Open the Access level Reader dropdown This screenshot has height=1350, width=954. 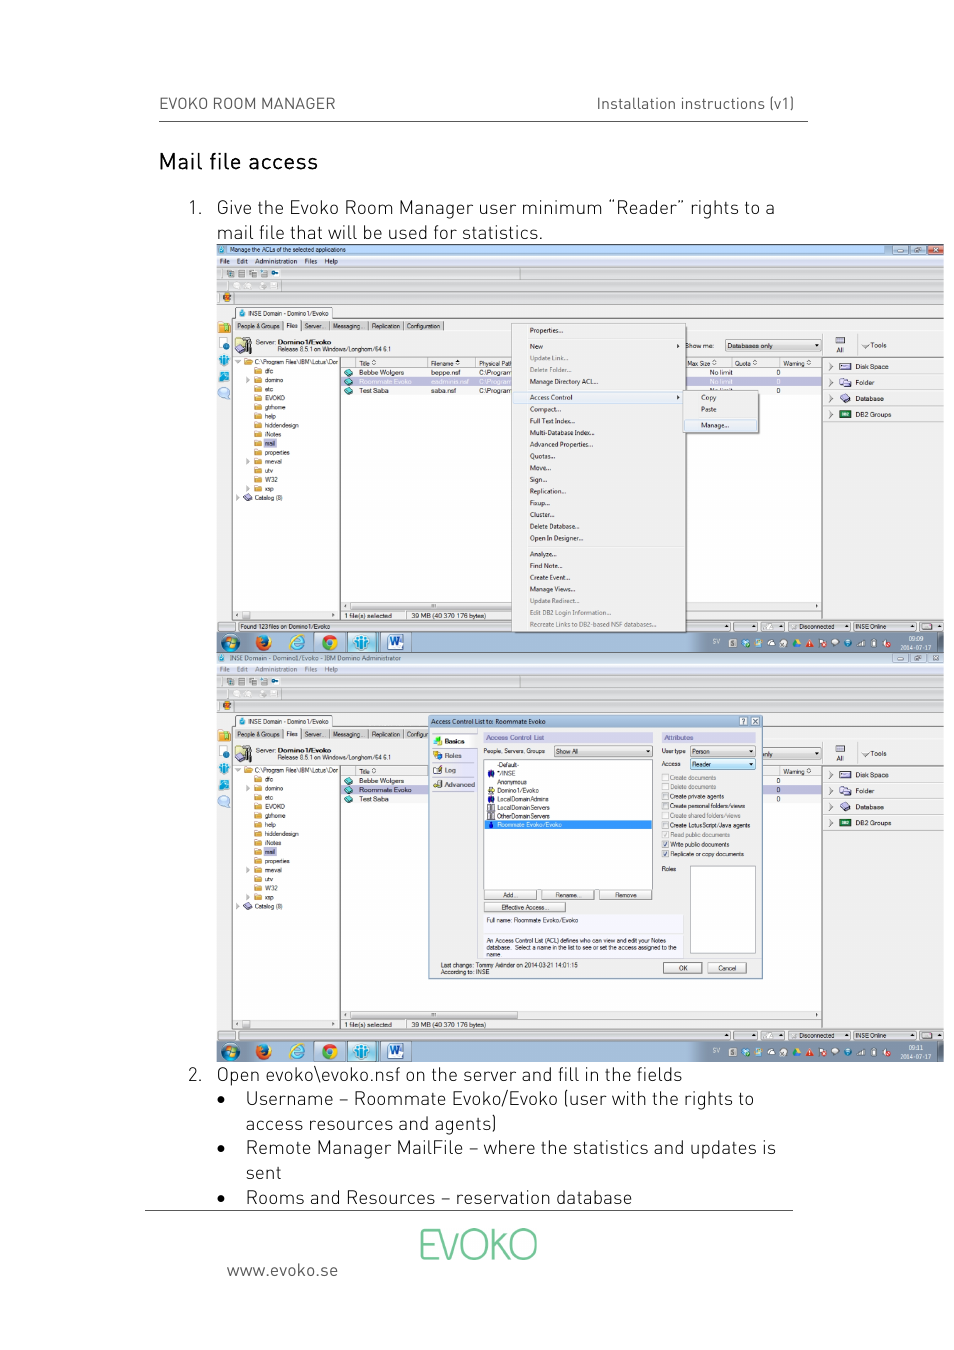tap(722, 764)
